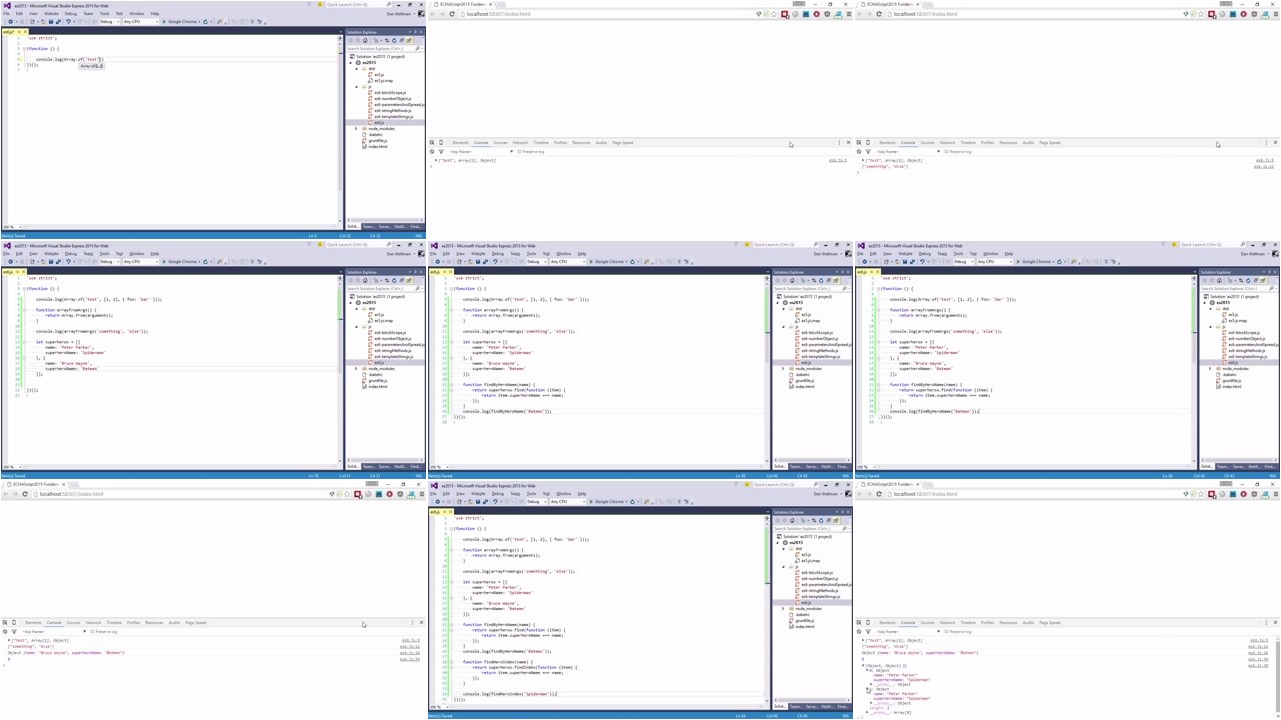Toggle Preserve log checkbox in Chrome with expanded Object log

click(x=947, y=631)
